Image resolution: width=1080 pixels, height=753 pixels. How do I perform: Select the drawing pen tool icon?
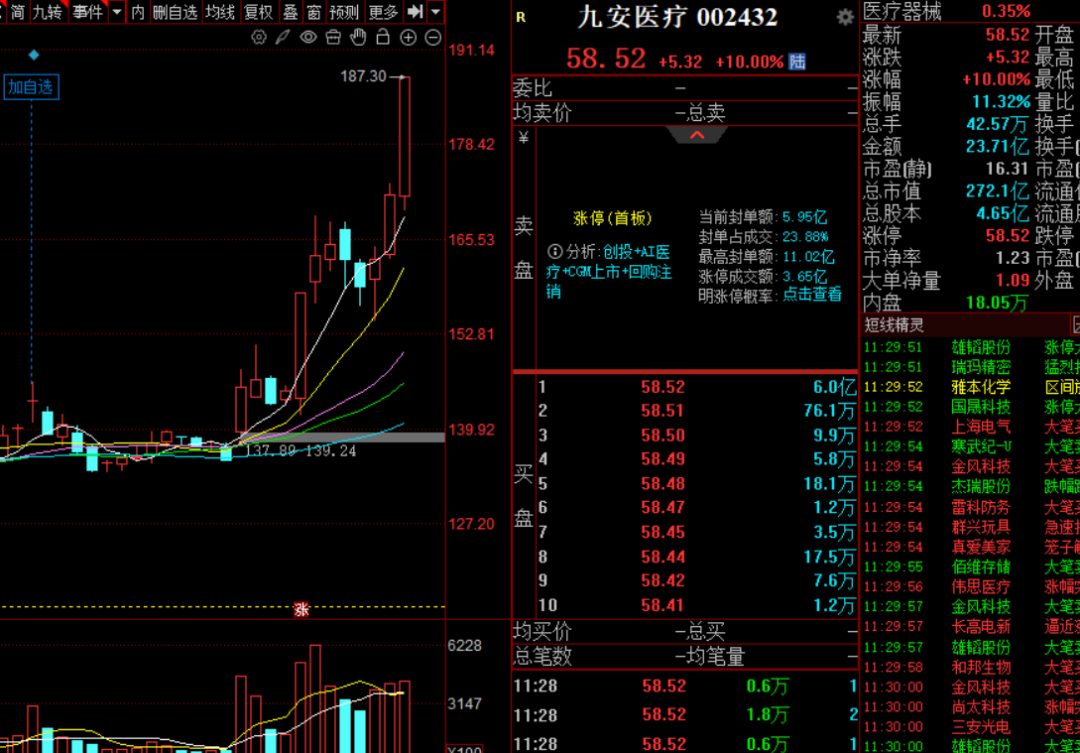click(x=283, y=37)
